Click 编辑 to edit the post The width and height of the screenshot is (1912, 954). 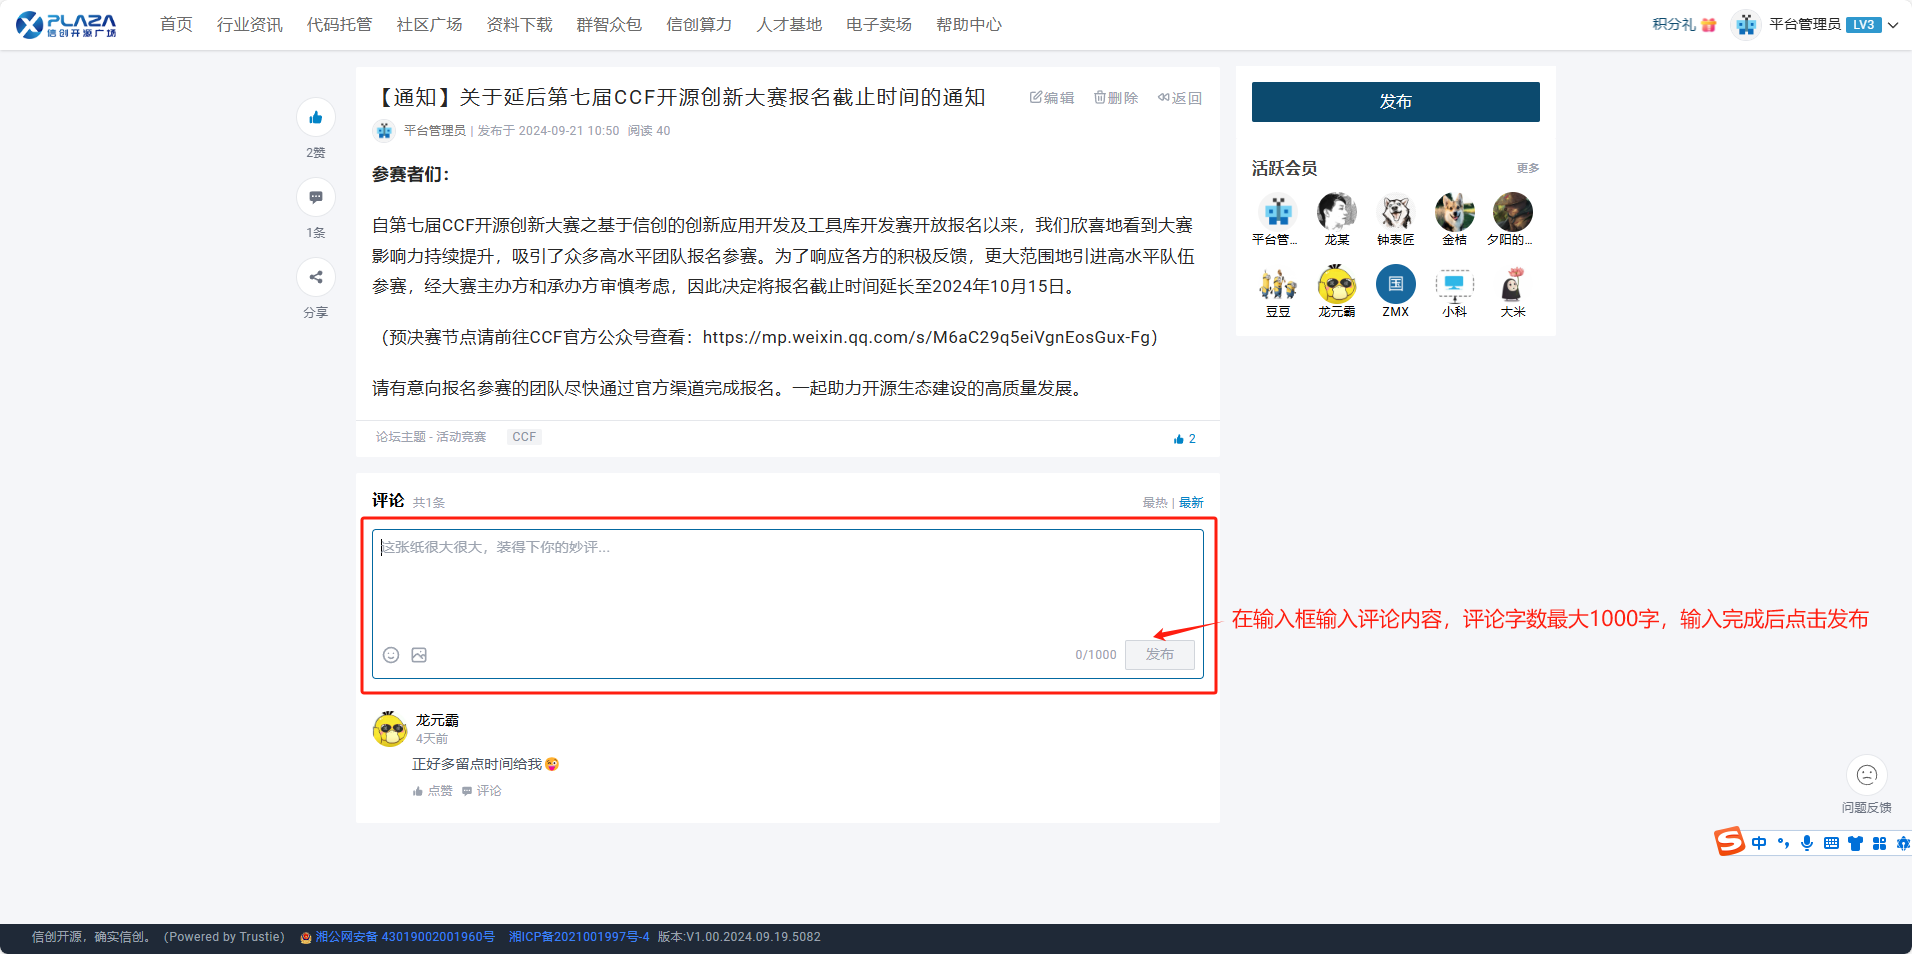[x=1052, y=98]
